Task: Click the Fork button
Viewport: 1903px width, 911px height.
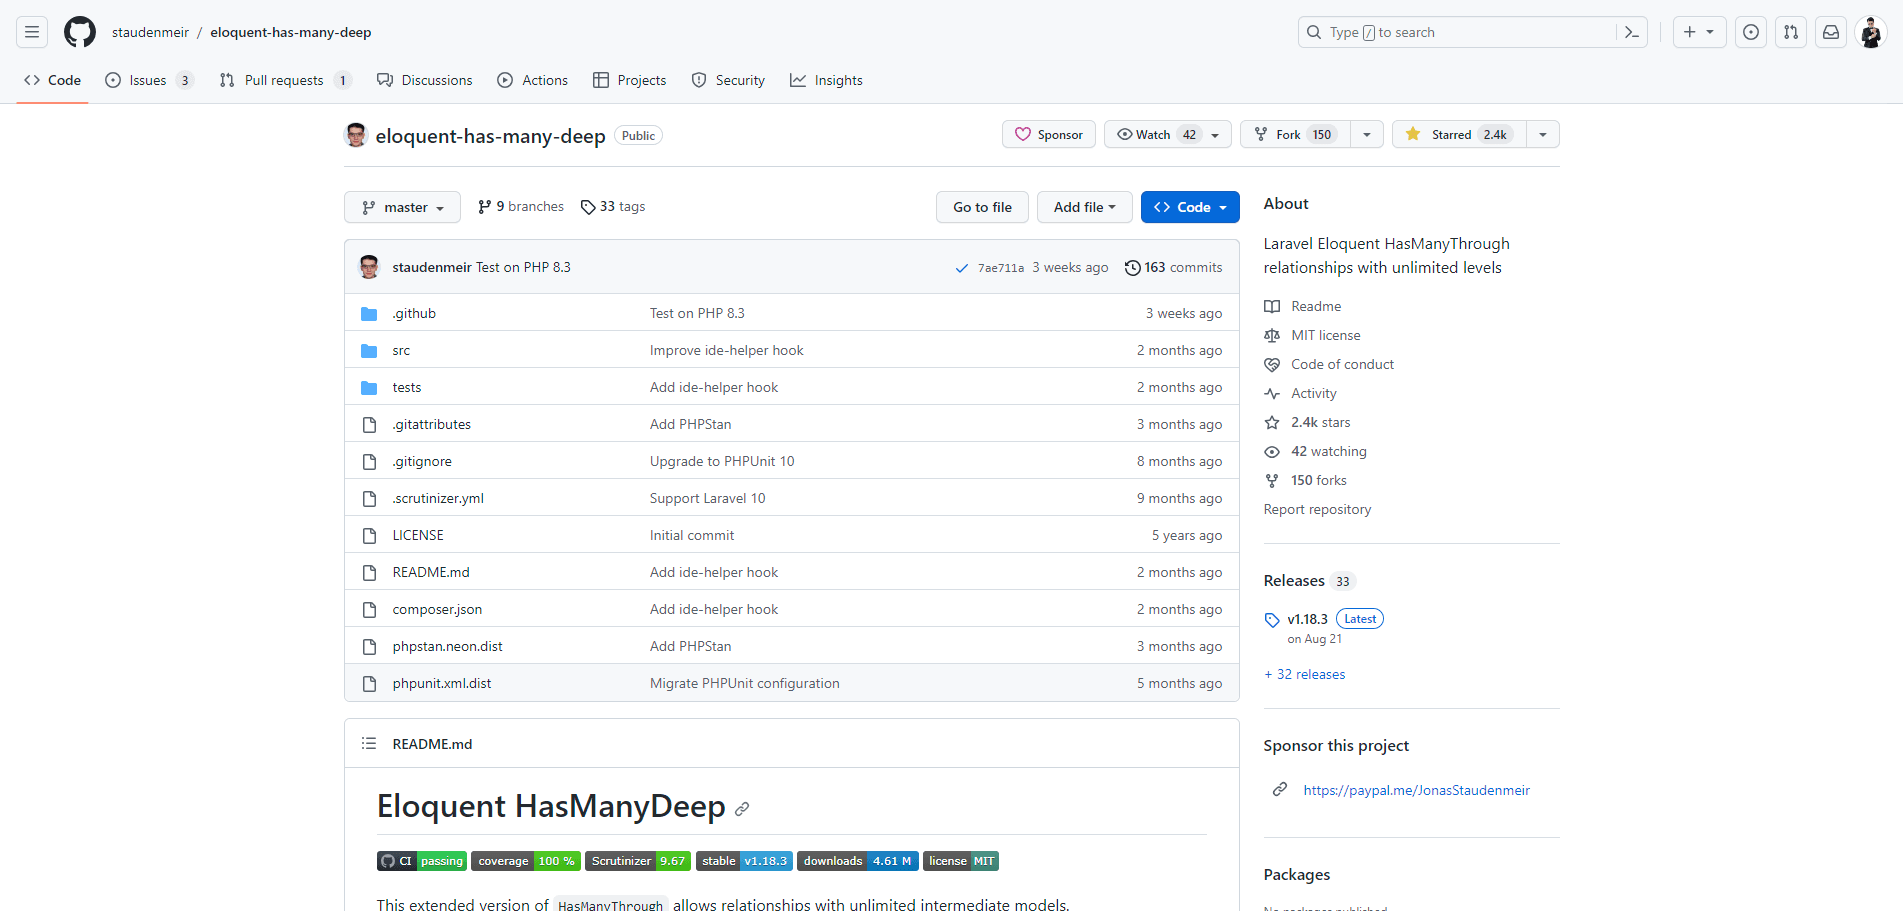Action: [x=1295, y=134]
